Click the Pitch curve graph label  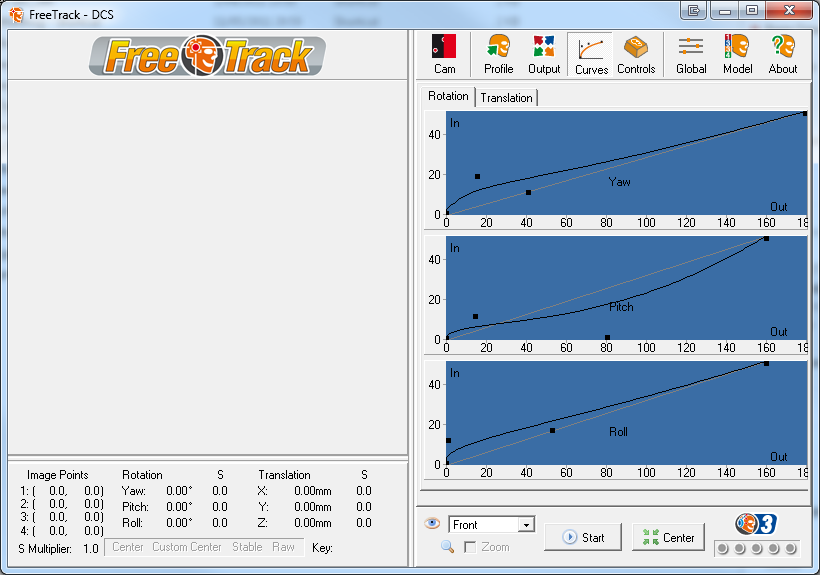pyautogui.click(x=621, y=307)
